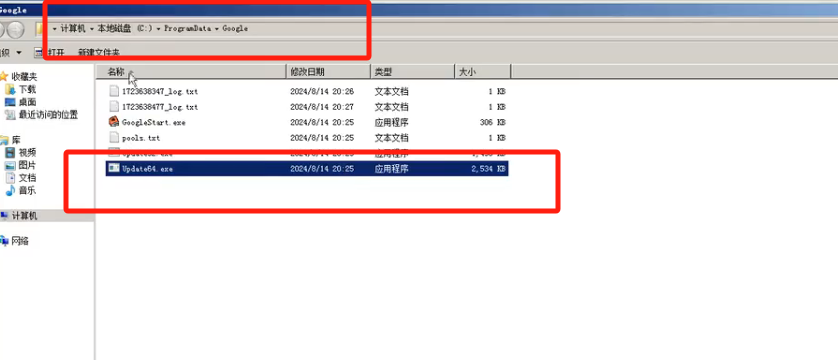This screenshot has height=360, width=838.
Task: Click 1723638347_log.txt file icon
Action: (x=113, y=91)
